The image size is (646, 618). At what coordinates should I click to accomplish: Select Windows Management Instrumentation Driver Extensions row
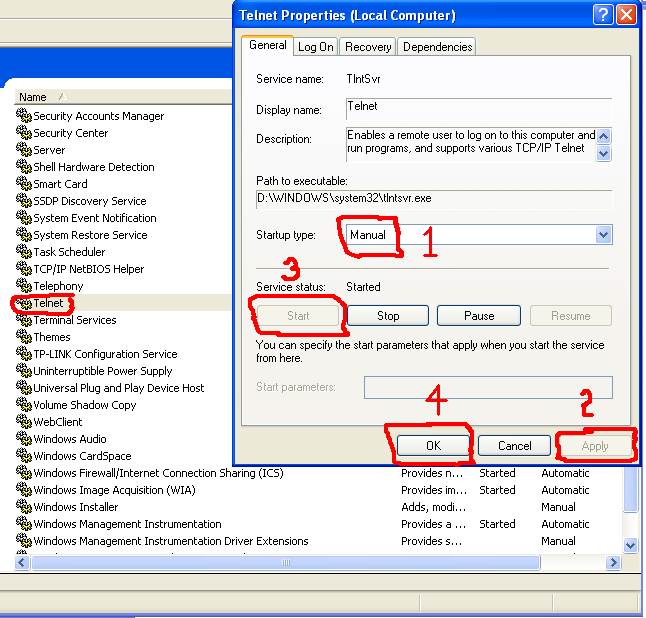coord(317,541)
